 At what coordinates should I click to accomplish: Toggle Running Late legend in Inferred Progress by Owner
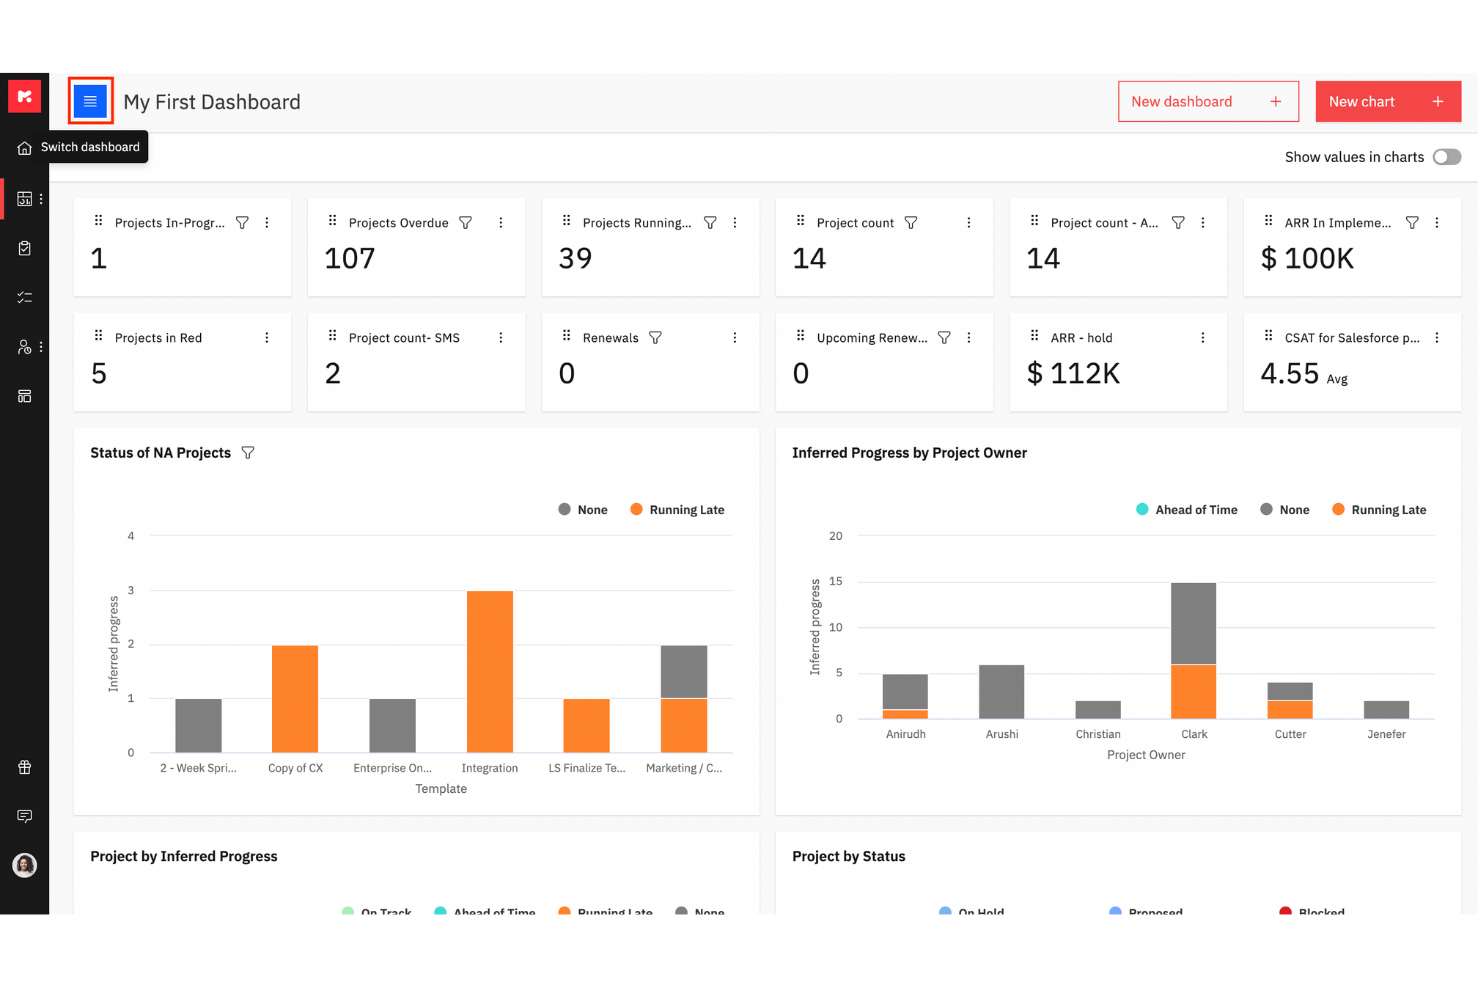click(x=1379, y=510)
